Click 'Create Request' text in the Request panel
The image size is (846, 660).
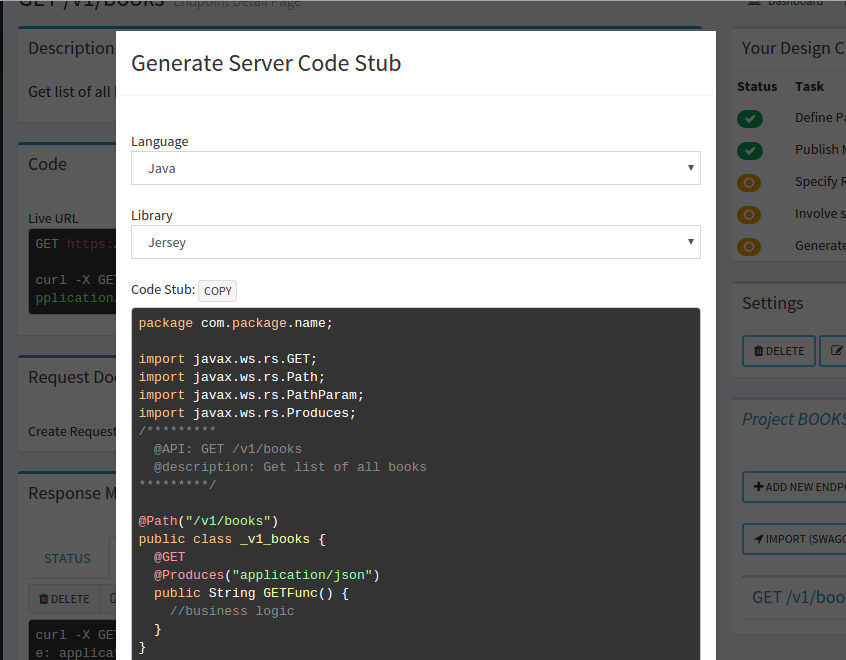(x=72, y=432)
